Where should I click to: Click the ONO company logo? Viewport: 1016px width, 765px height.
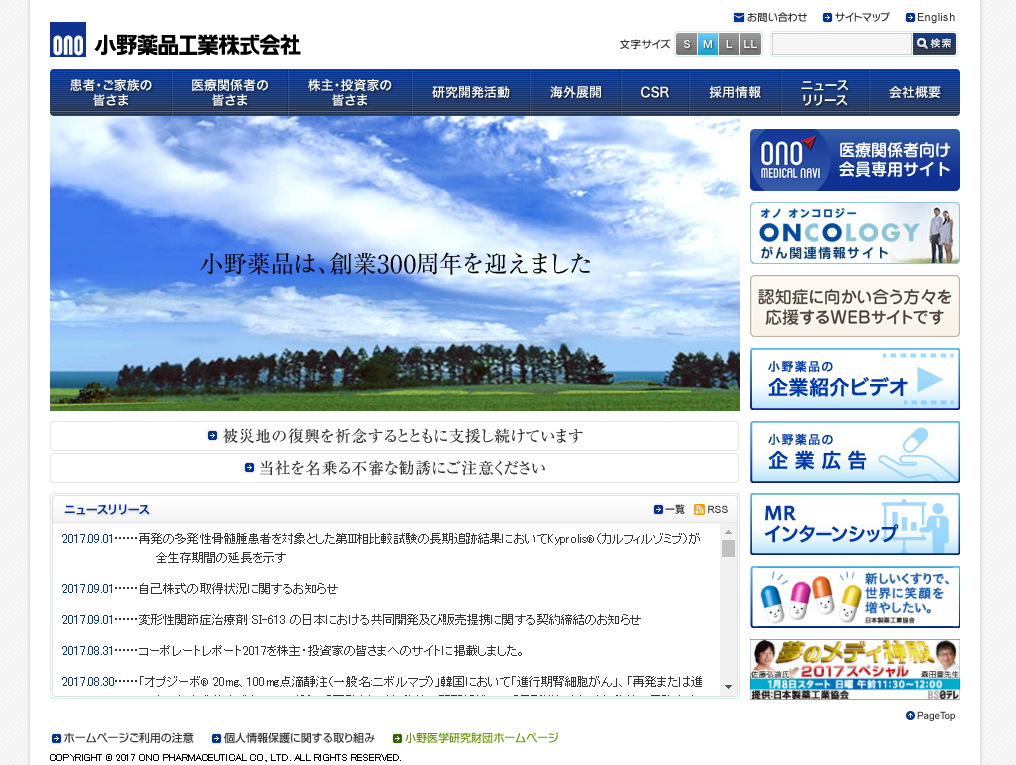click(68, 40)
